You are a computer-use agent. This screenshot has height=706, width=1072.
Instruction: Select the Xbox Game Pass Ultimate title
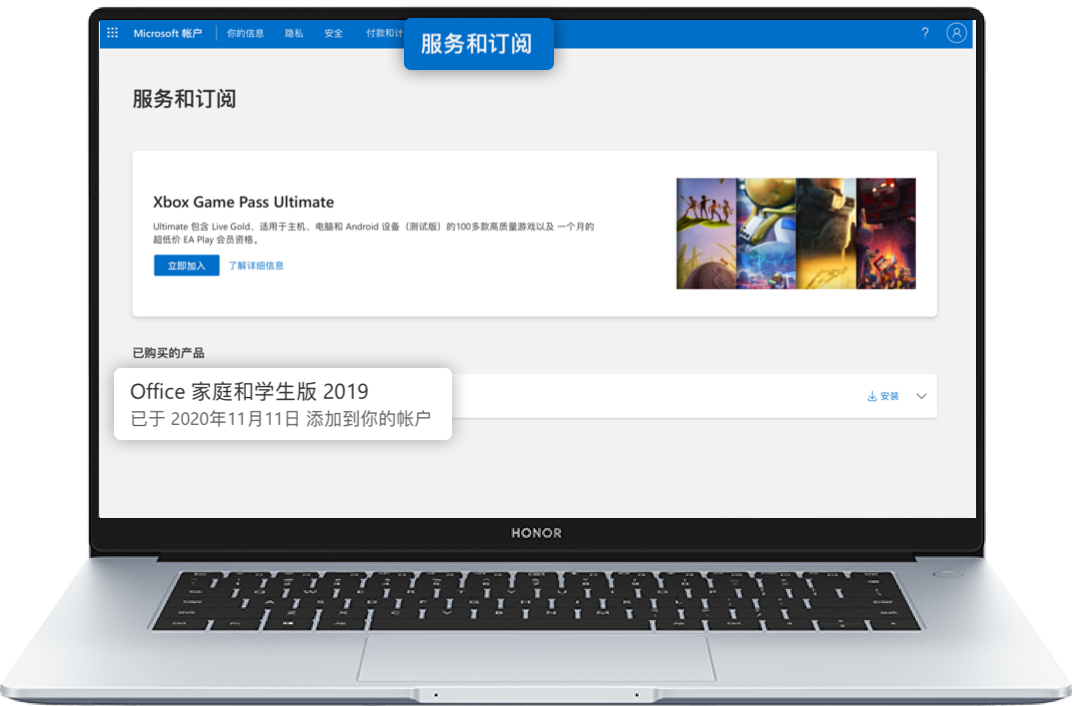[243, 202]
